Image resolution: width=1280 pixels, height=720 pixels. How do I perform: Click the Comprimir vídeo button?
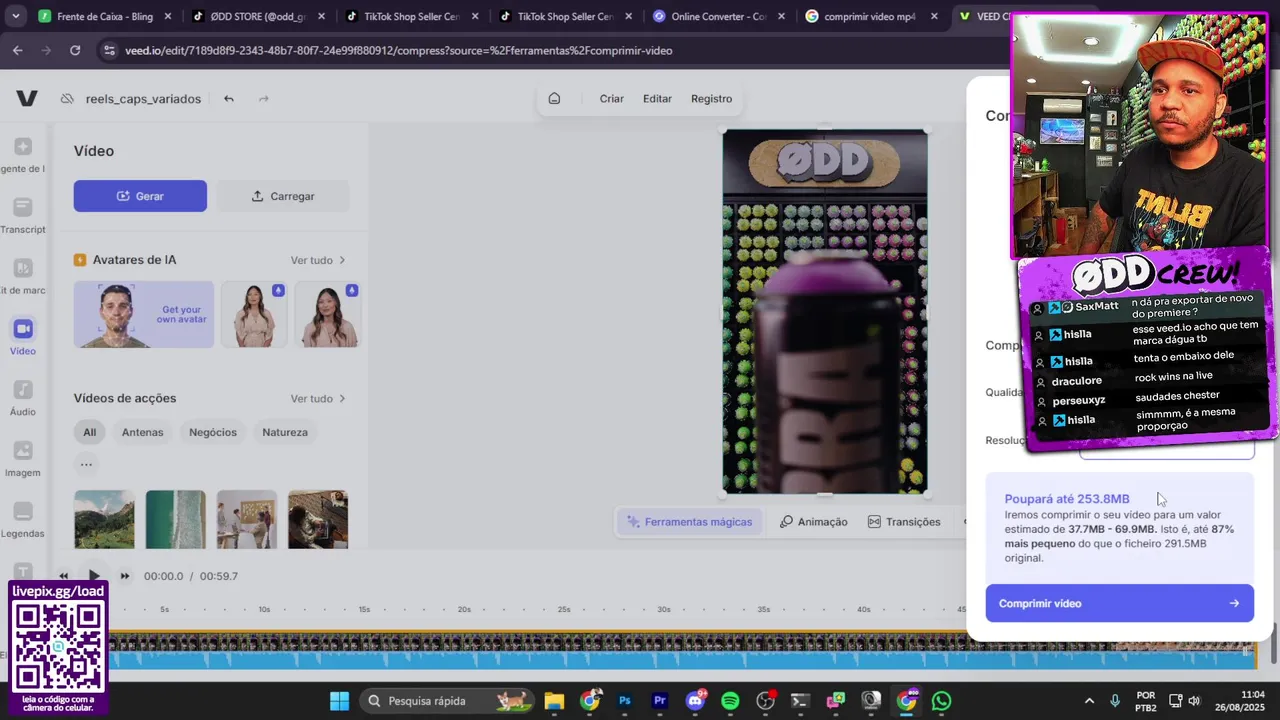[x=1119, y=603]
